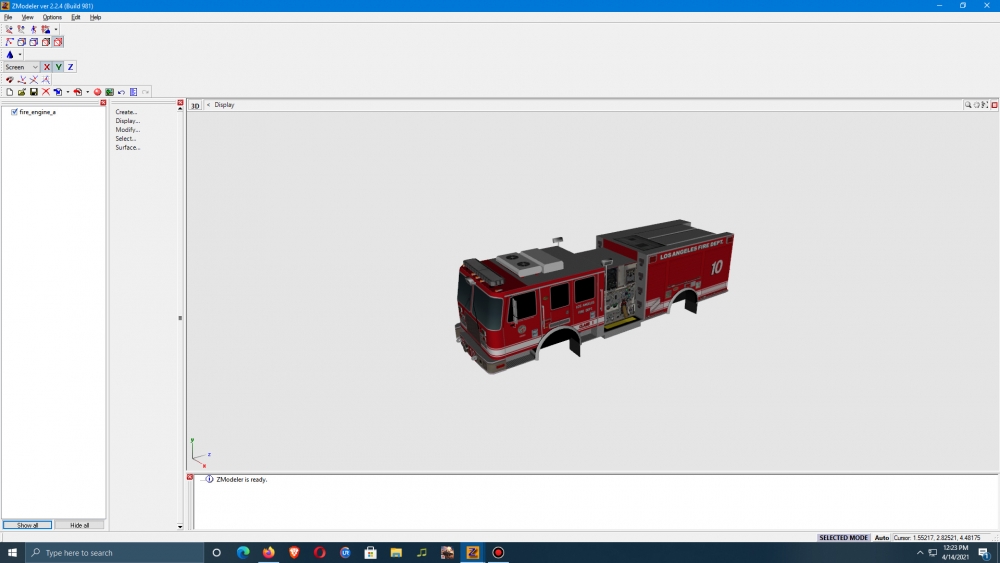Screen dimensions: 1000x563
Task: Open the View menu
Action: (27, 17)
